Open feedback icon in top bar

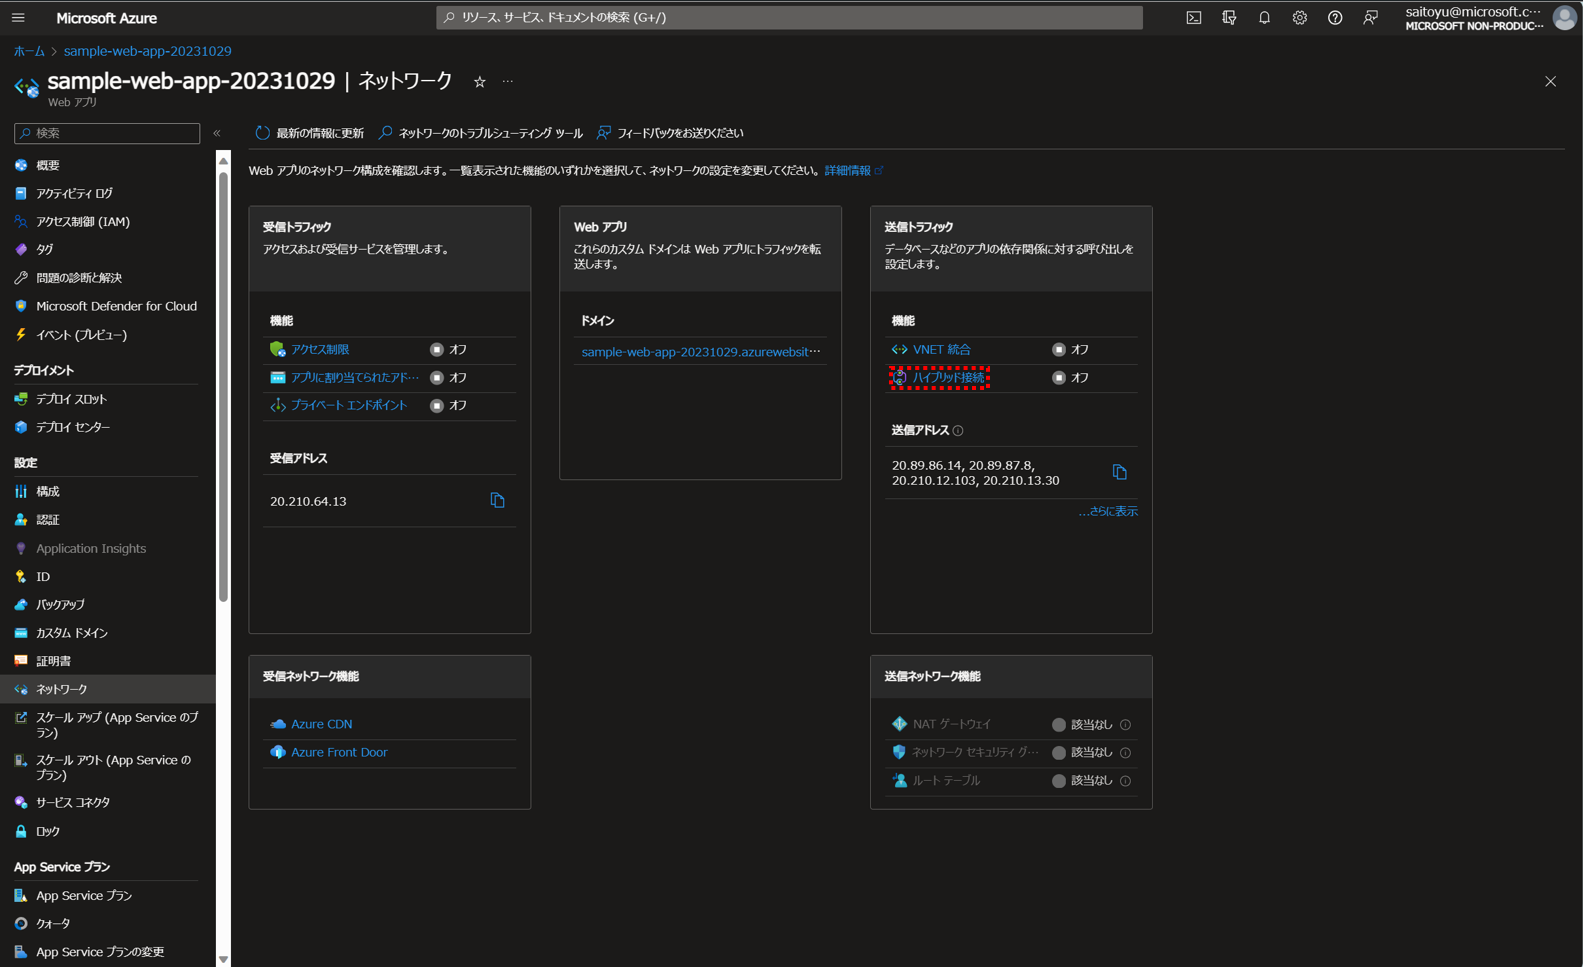click(1370, 17)
